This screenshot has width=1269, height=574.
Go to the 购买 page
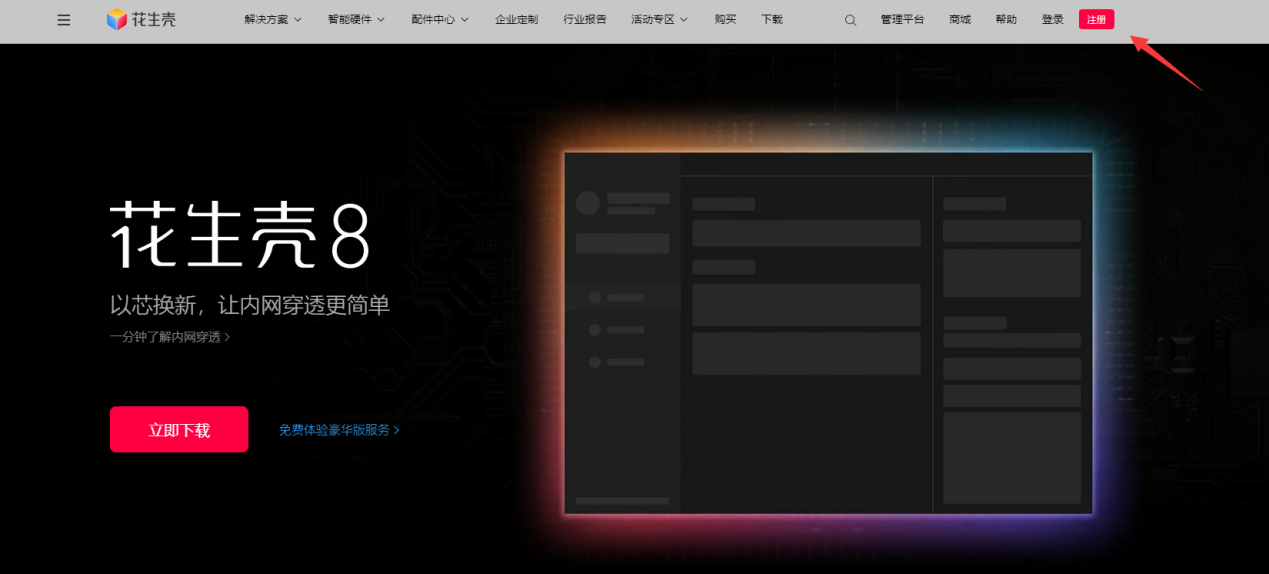click(x=726, y=20)
